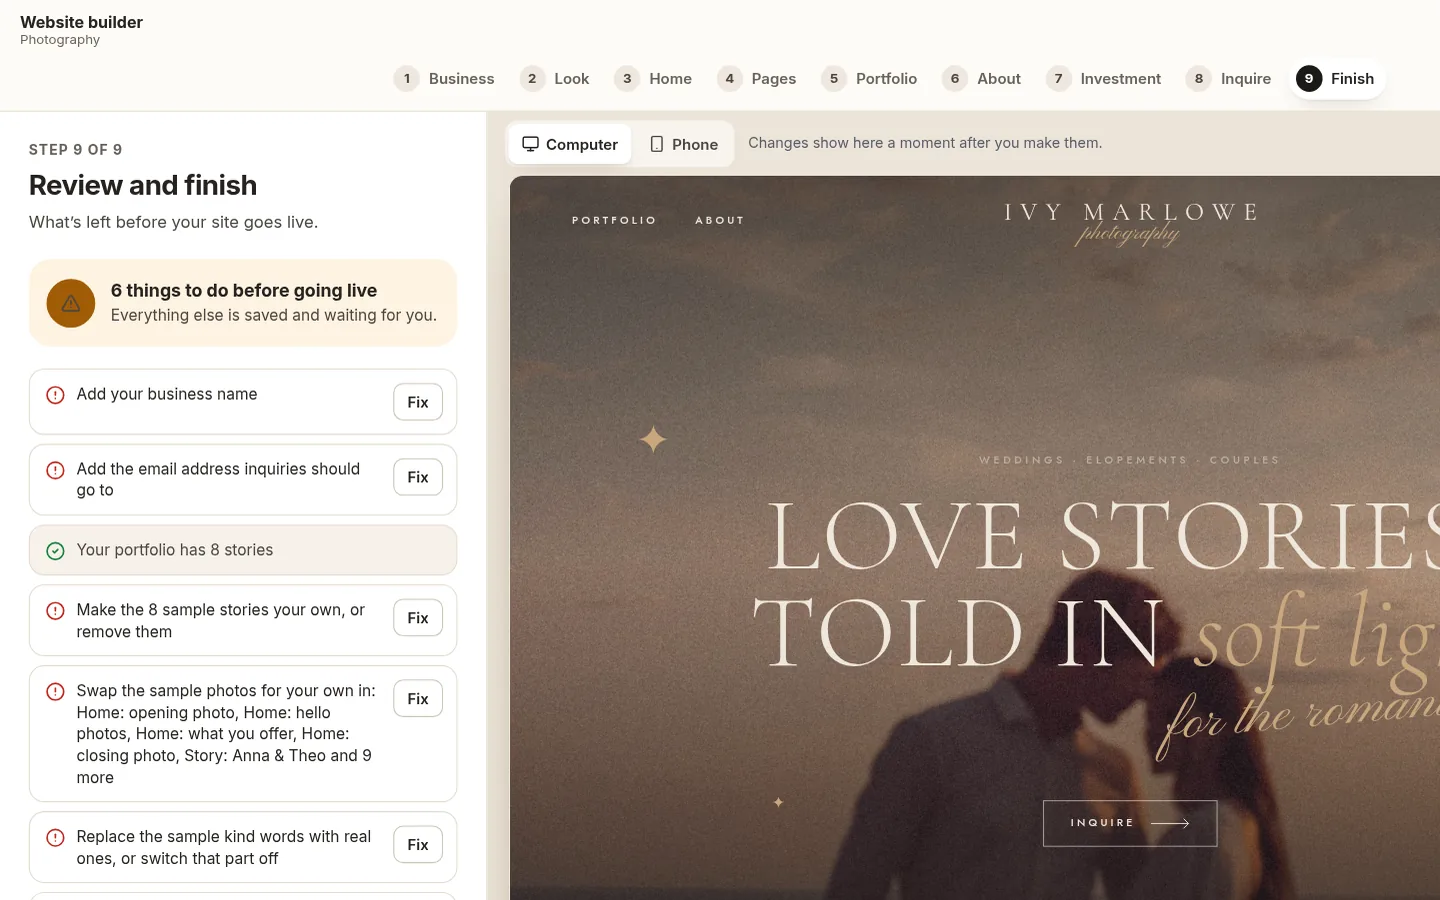The height and width of the screenshot is (900, 1440).
Task: Jump to step 6 About
Action: tap(983, 79)
